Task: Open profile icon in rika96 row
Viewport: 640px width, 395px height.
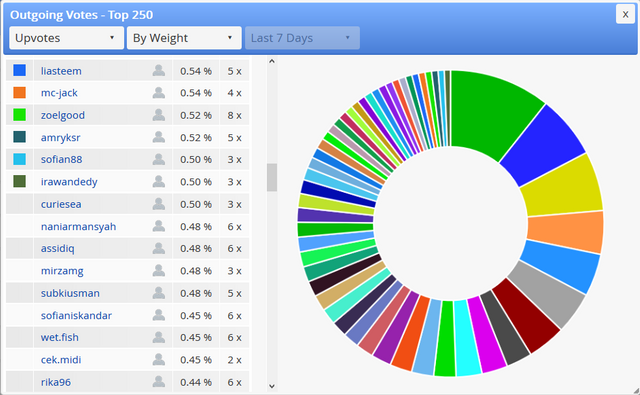Action: (x=159, y=382)
